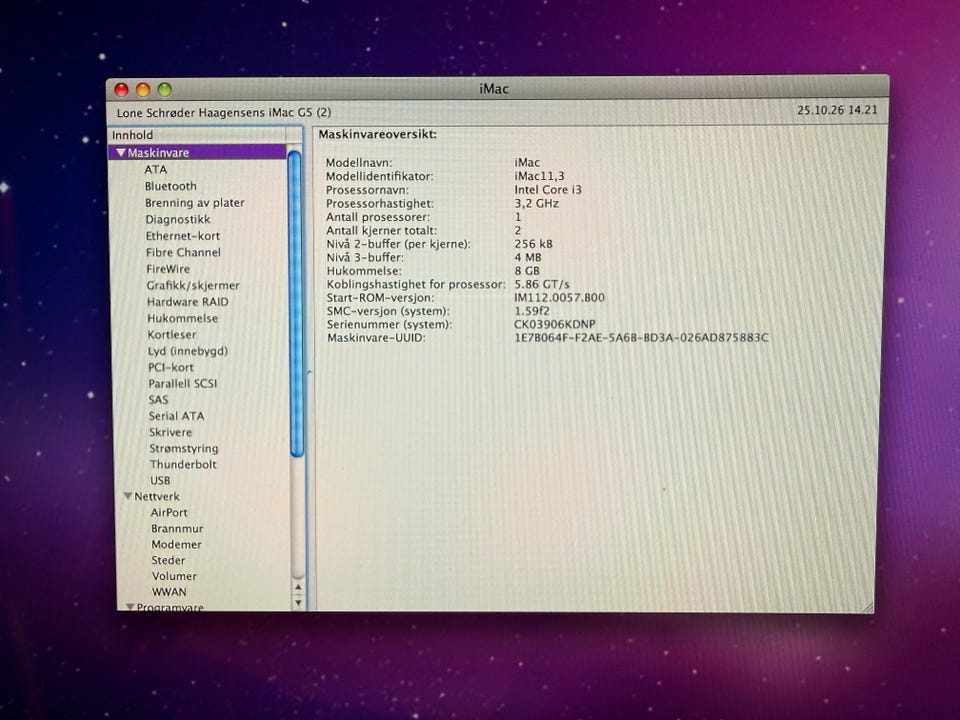Choose Steder in the network list
Viewport: 960px width, 720px height.
tap(168, 560)
